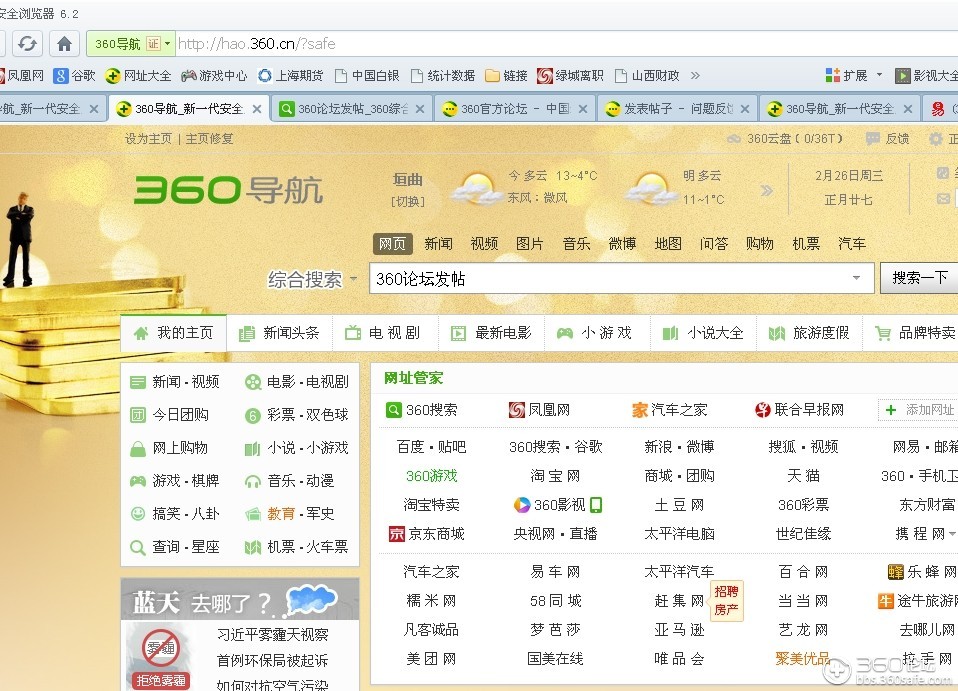Click the 招聘 tag next to 赶集网
958x691 pixels.
[x=726, y=591]
